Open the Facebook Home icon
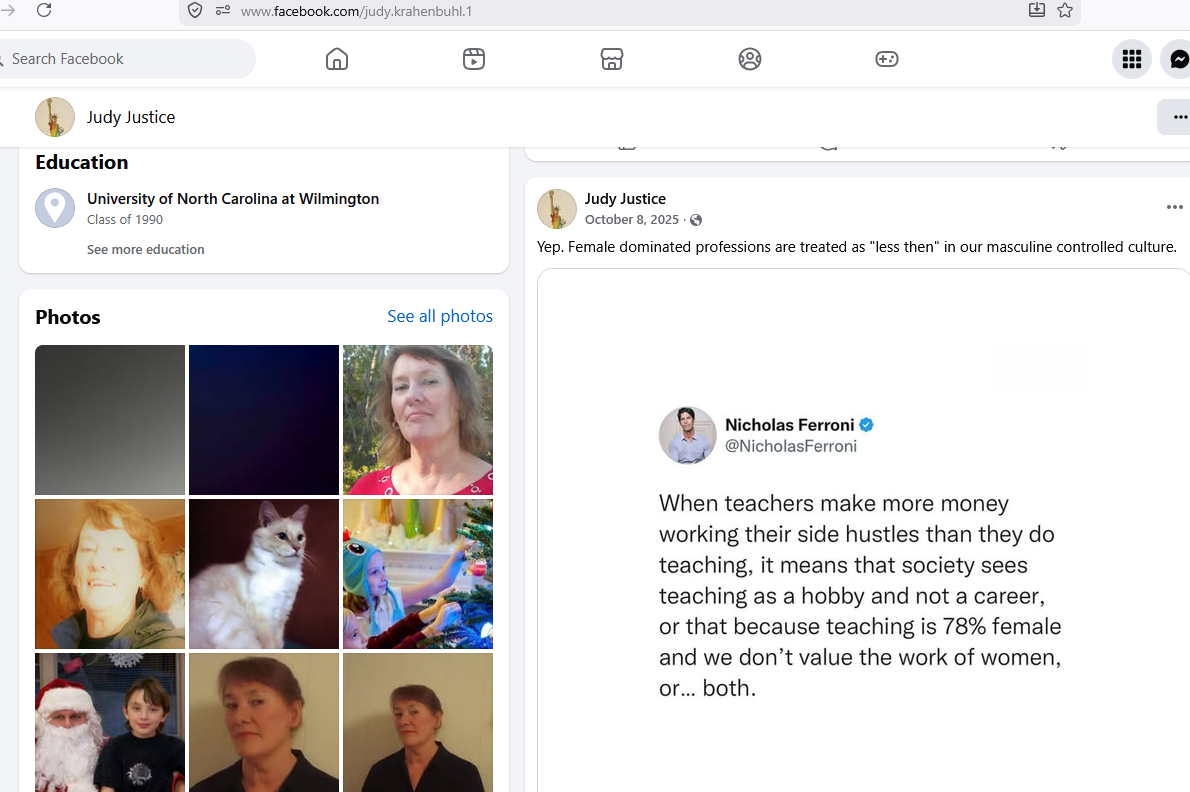The height and width of the screenshot is (792, 1190). pyautogui.click(x=337, y=59)
